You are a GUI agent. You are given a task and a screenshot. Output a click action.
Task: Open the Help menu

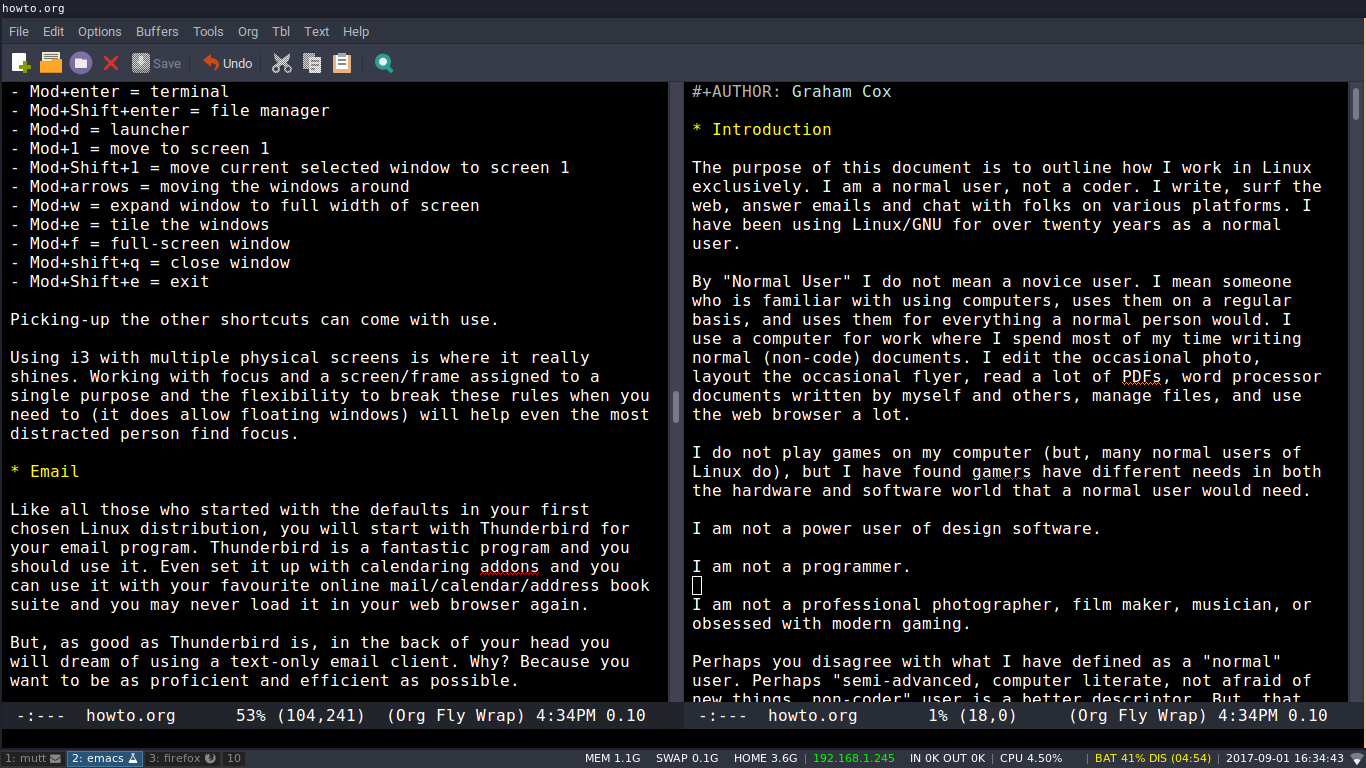[356, 32]
